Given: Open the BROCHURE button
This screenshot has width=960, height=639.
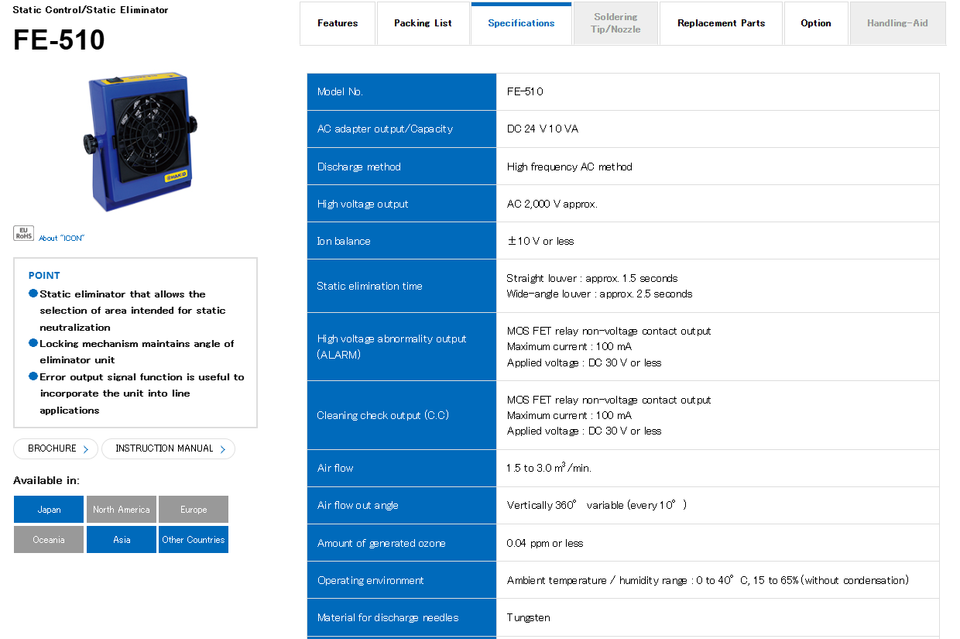Looking at the screenshot, I should coord(55,449).
